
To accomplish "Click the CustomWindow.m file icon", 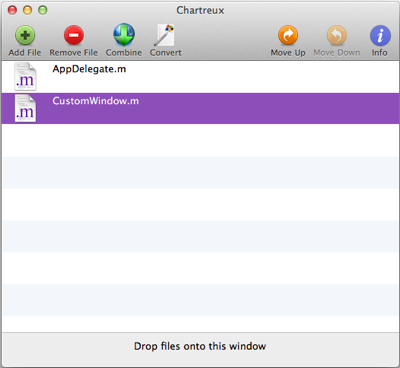I will point(25,108).
